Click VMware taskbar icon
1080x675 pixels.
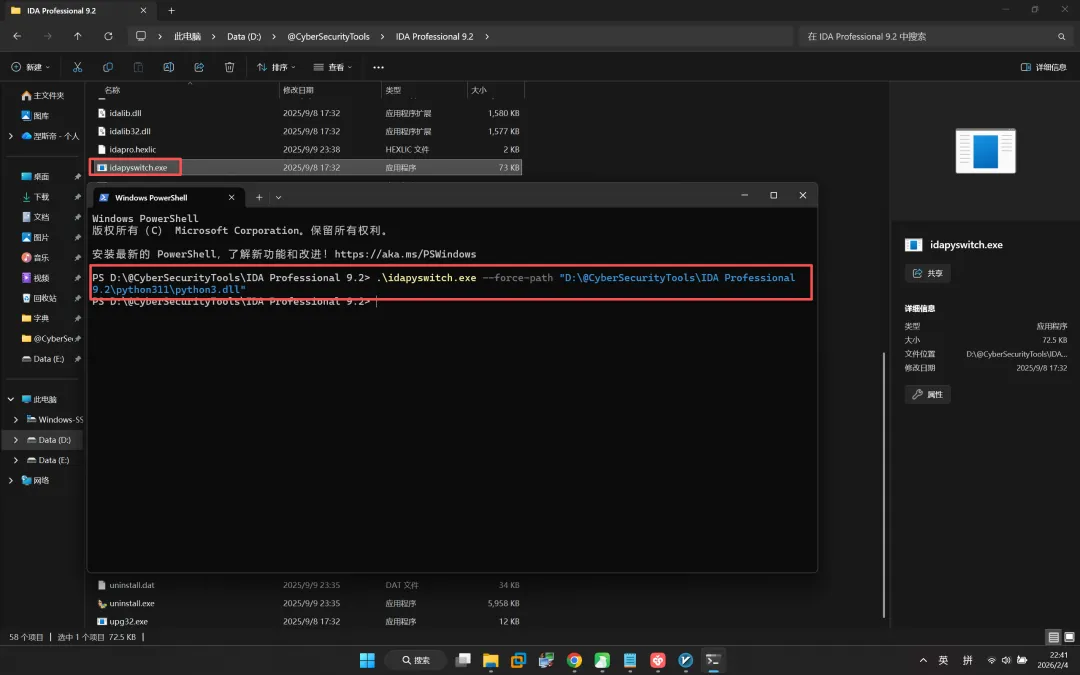pos(518,660)
